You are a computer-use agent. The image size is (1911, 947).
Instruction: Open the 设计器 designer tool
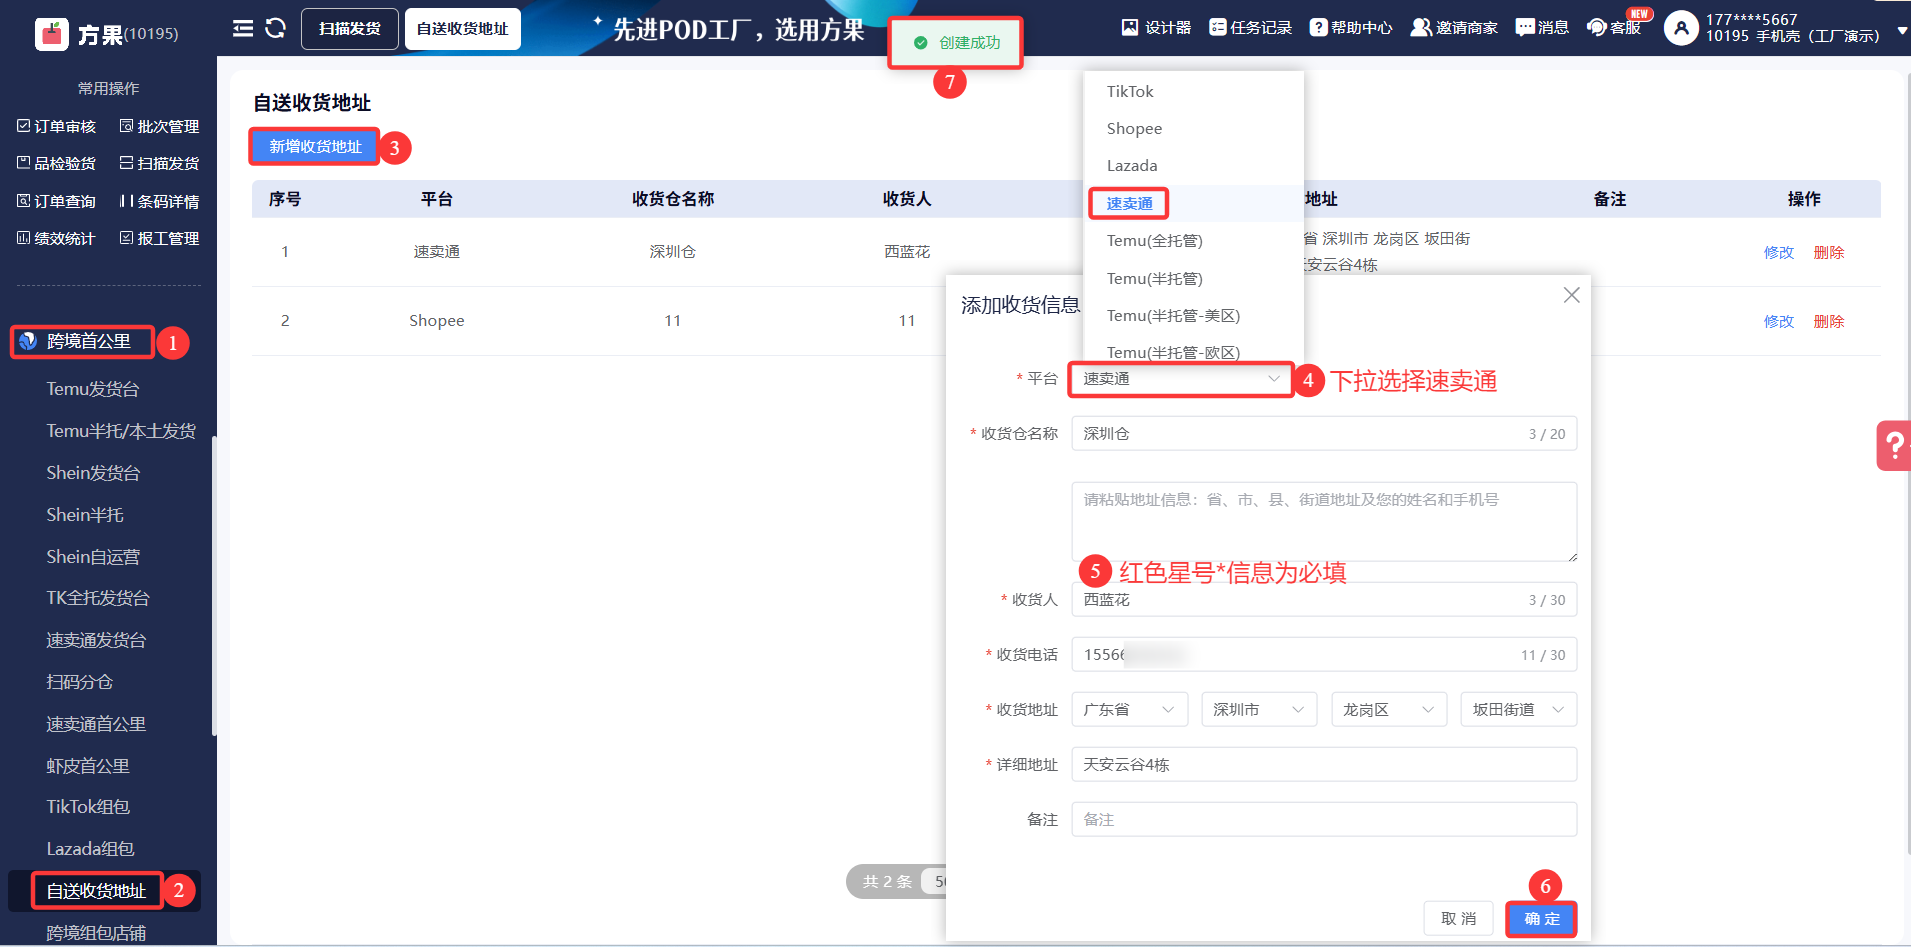(1156, 28)
